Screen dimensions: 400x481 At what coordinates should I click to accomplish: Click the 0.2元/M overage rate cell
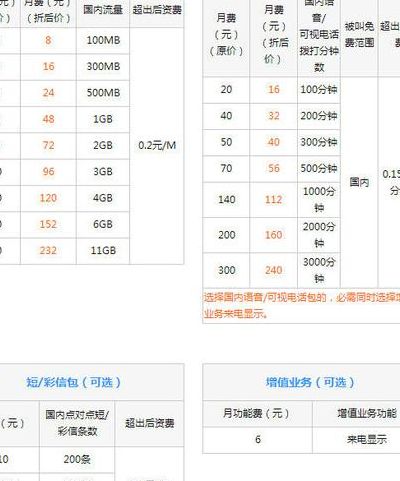[x=157, y=146]
